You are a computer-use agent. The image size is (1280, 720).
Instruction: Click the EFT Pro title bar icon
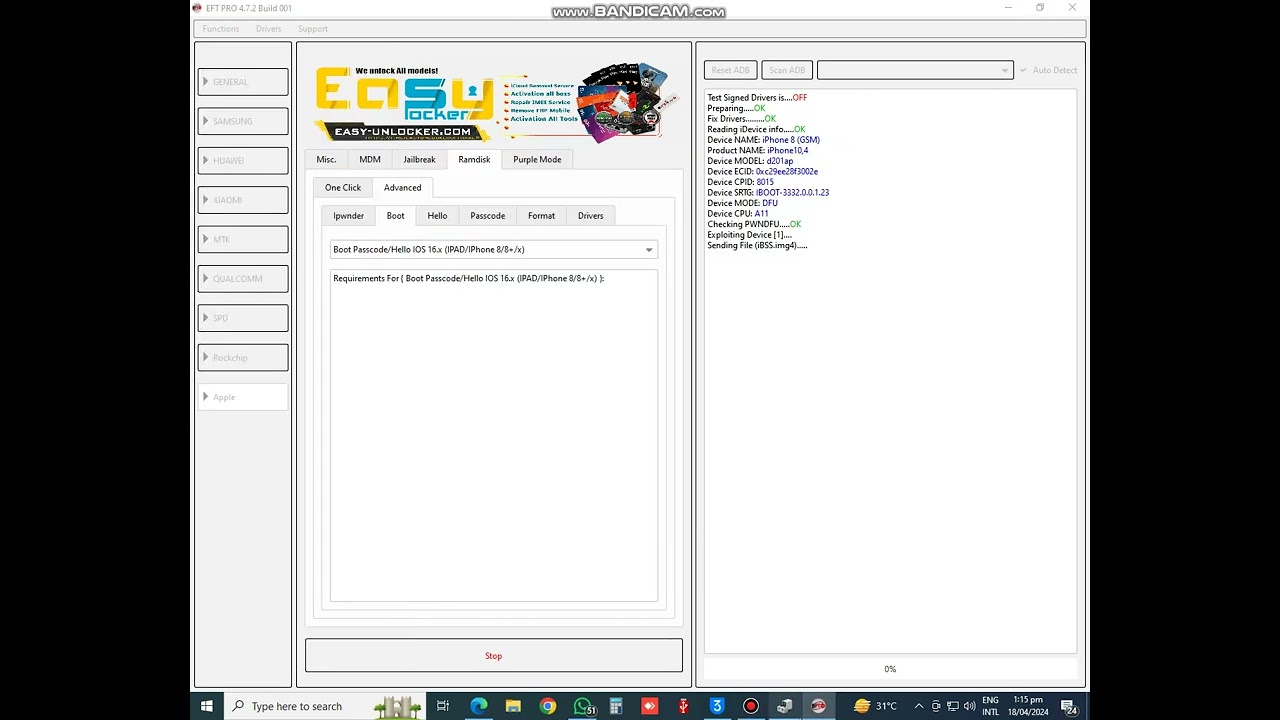tap(197, 8)
